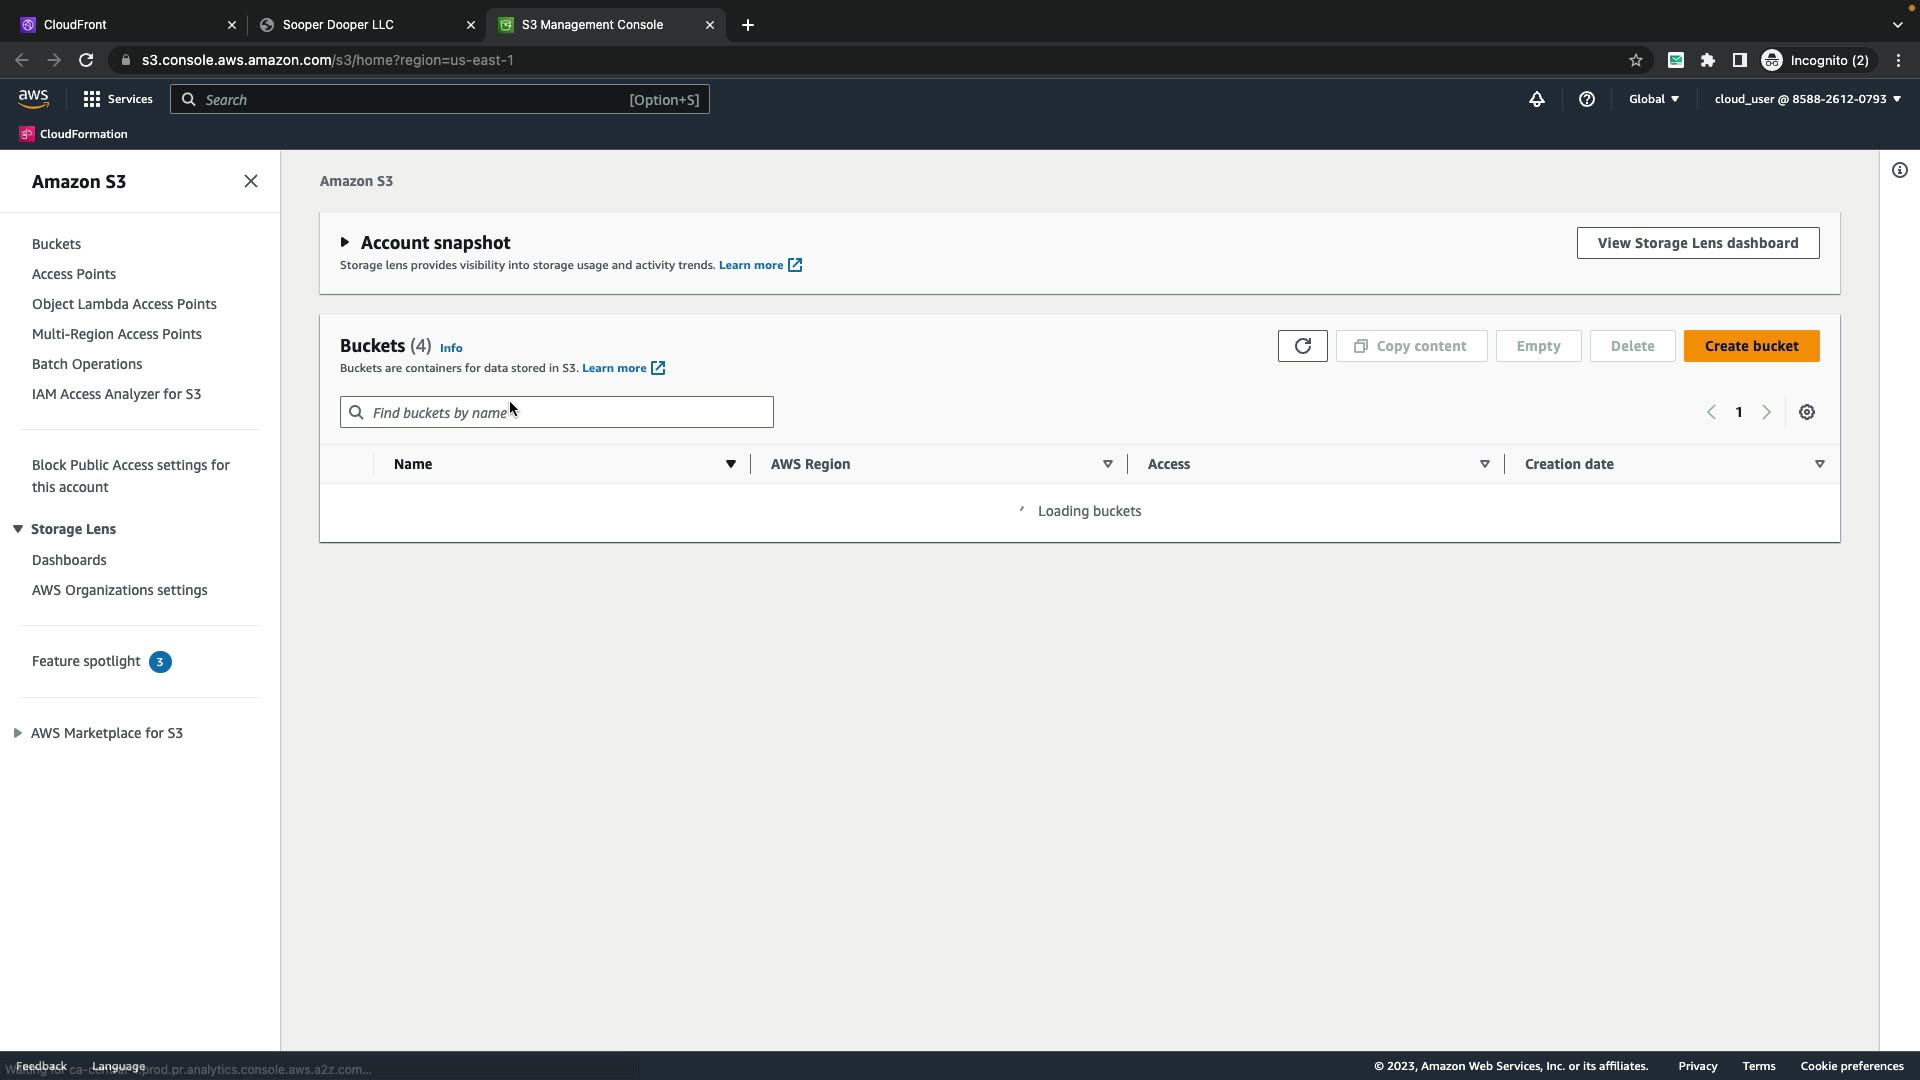Switch to the CloudFront browser tab
Image resolution: width=1920 pixels, height=1080 pixels.
click(120, 25)
